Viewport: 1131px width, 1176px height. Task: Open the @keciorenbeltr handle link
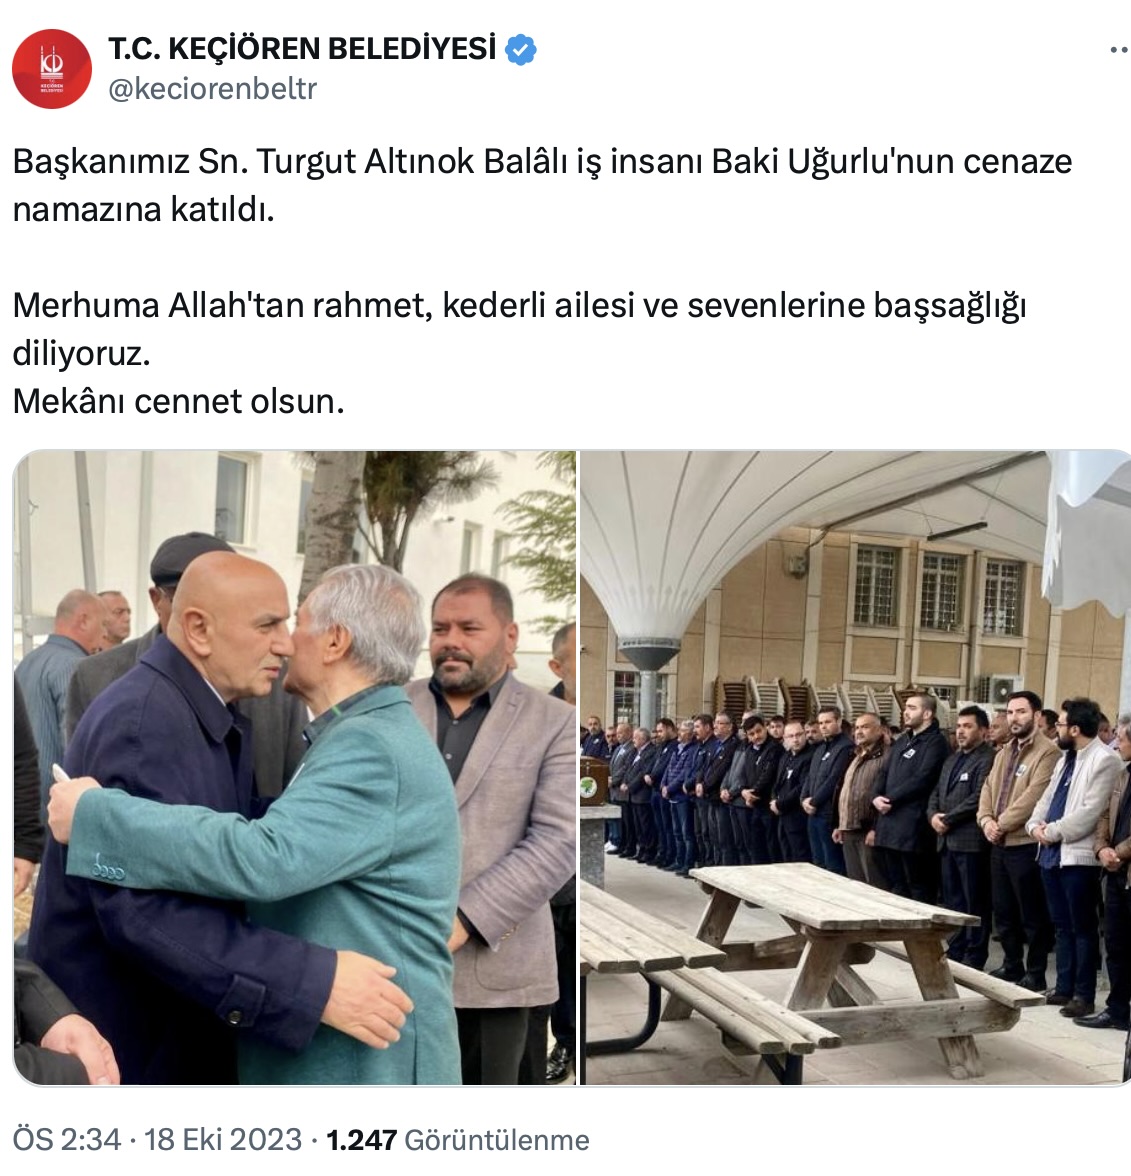coord(213,88)
